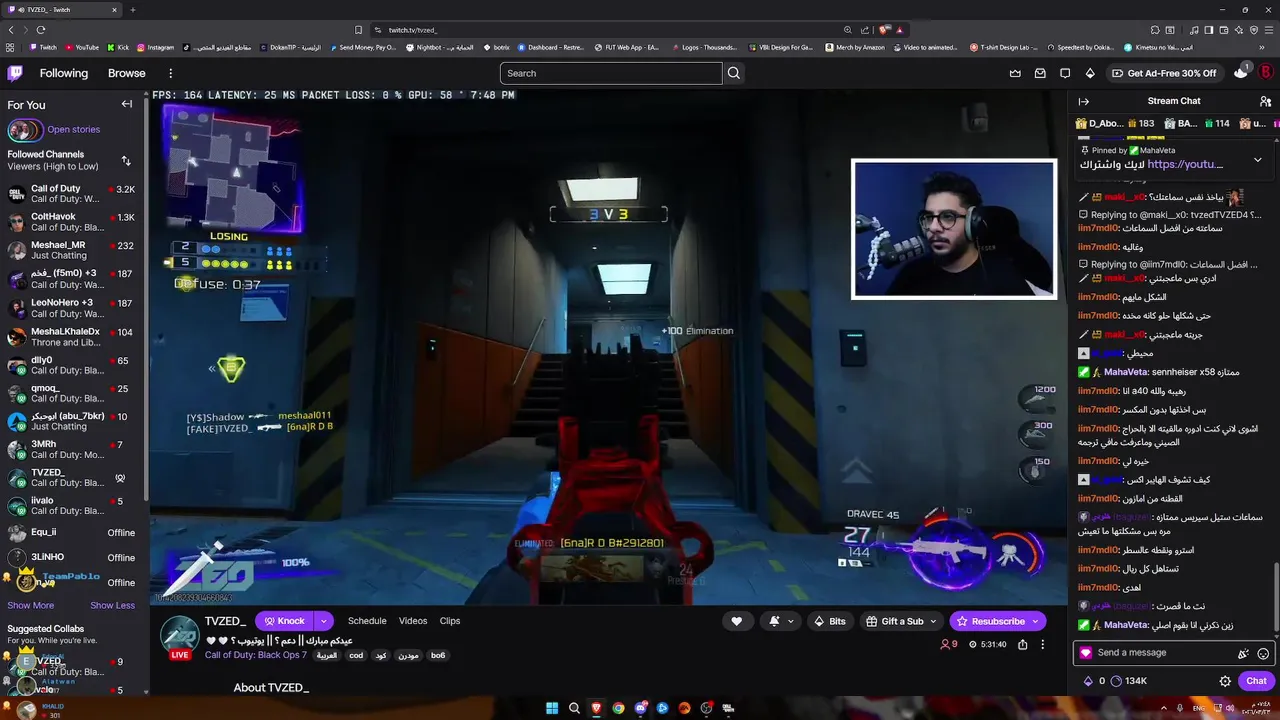Open chat community users icon
This screenshot has width=1280, height=720.
tap(1265, 101)
